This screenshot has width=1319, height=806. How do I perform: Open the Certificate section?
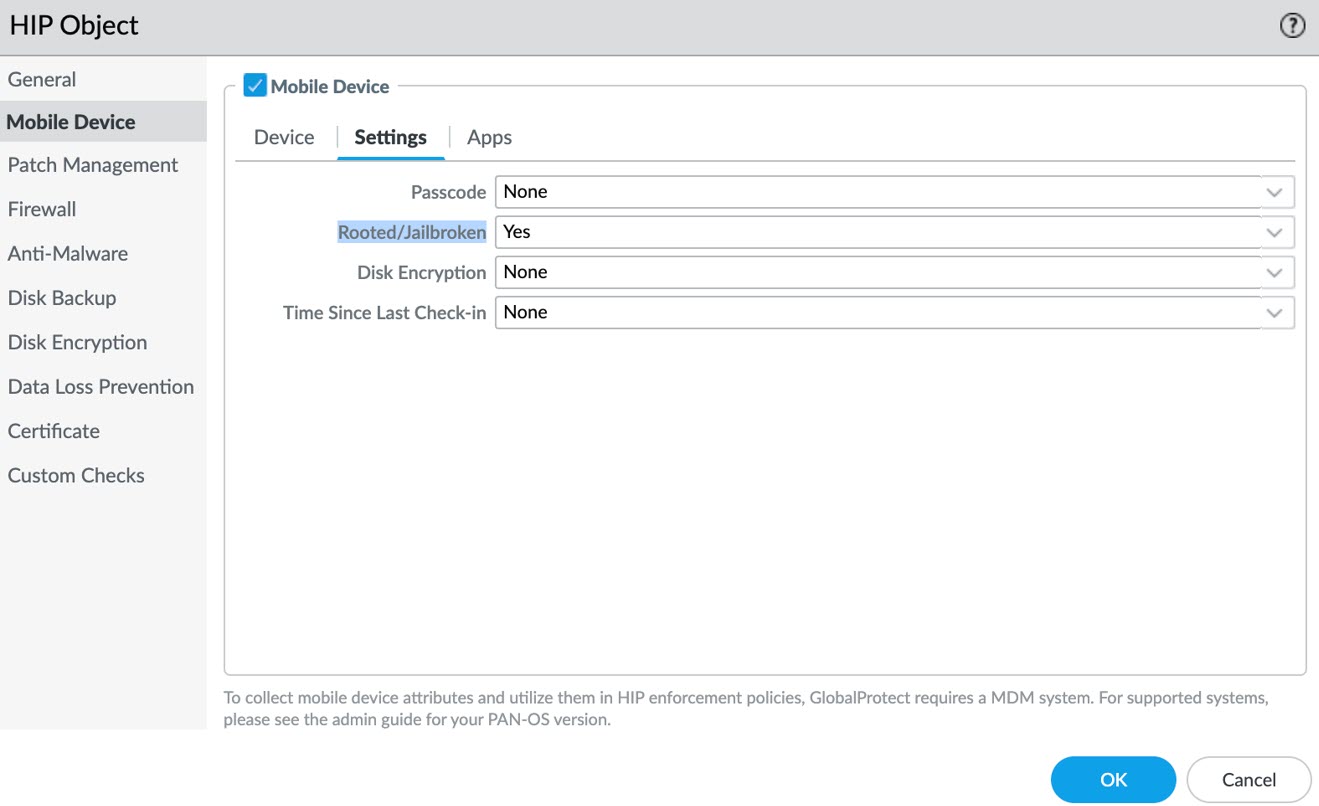(54, 431)
